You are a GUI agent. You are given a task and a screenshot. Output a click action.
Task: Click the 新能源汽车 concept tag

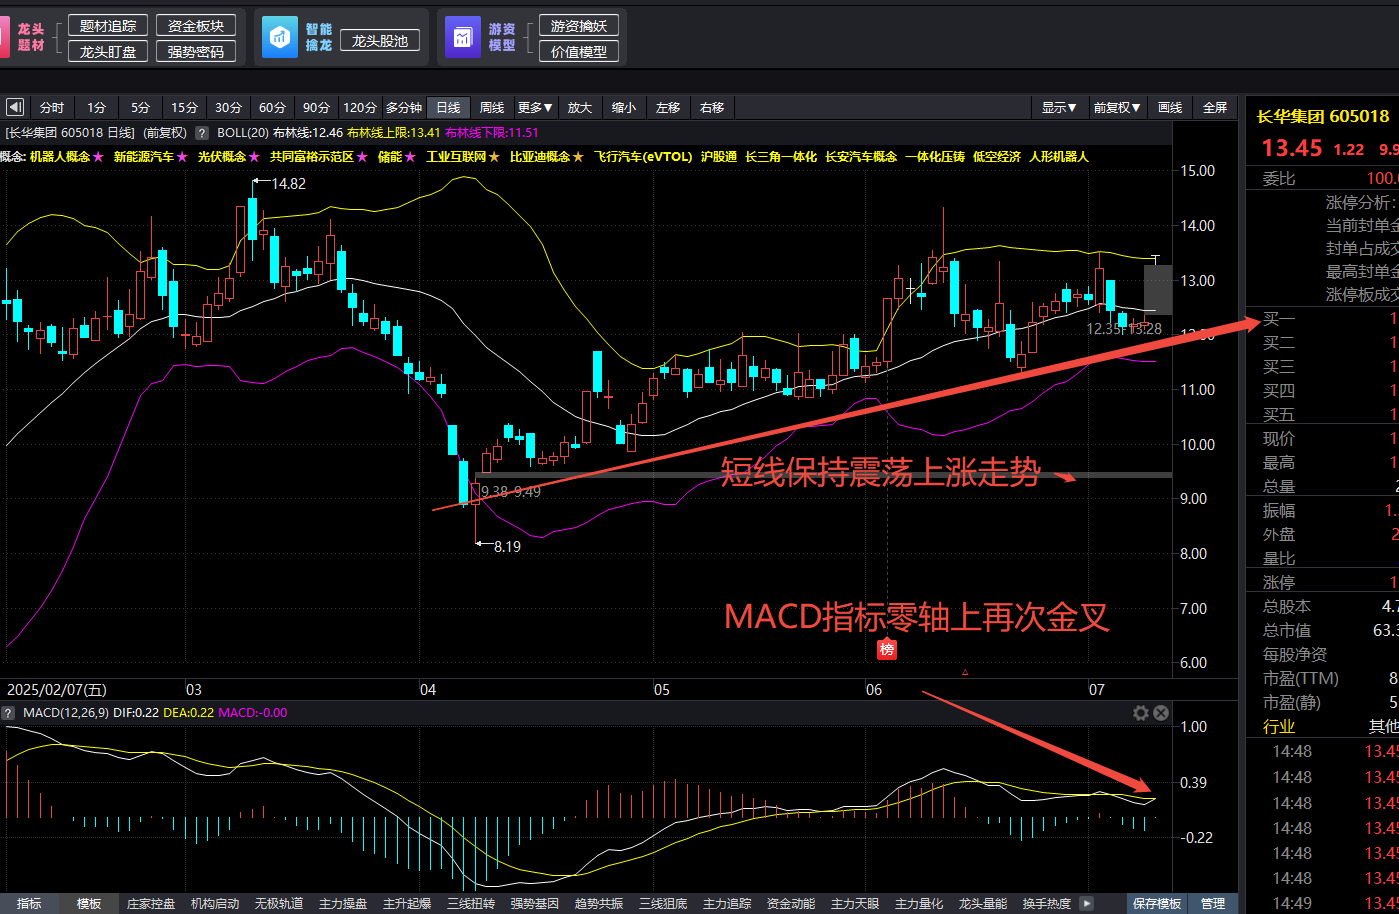pos(144,157)
